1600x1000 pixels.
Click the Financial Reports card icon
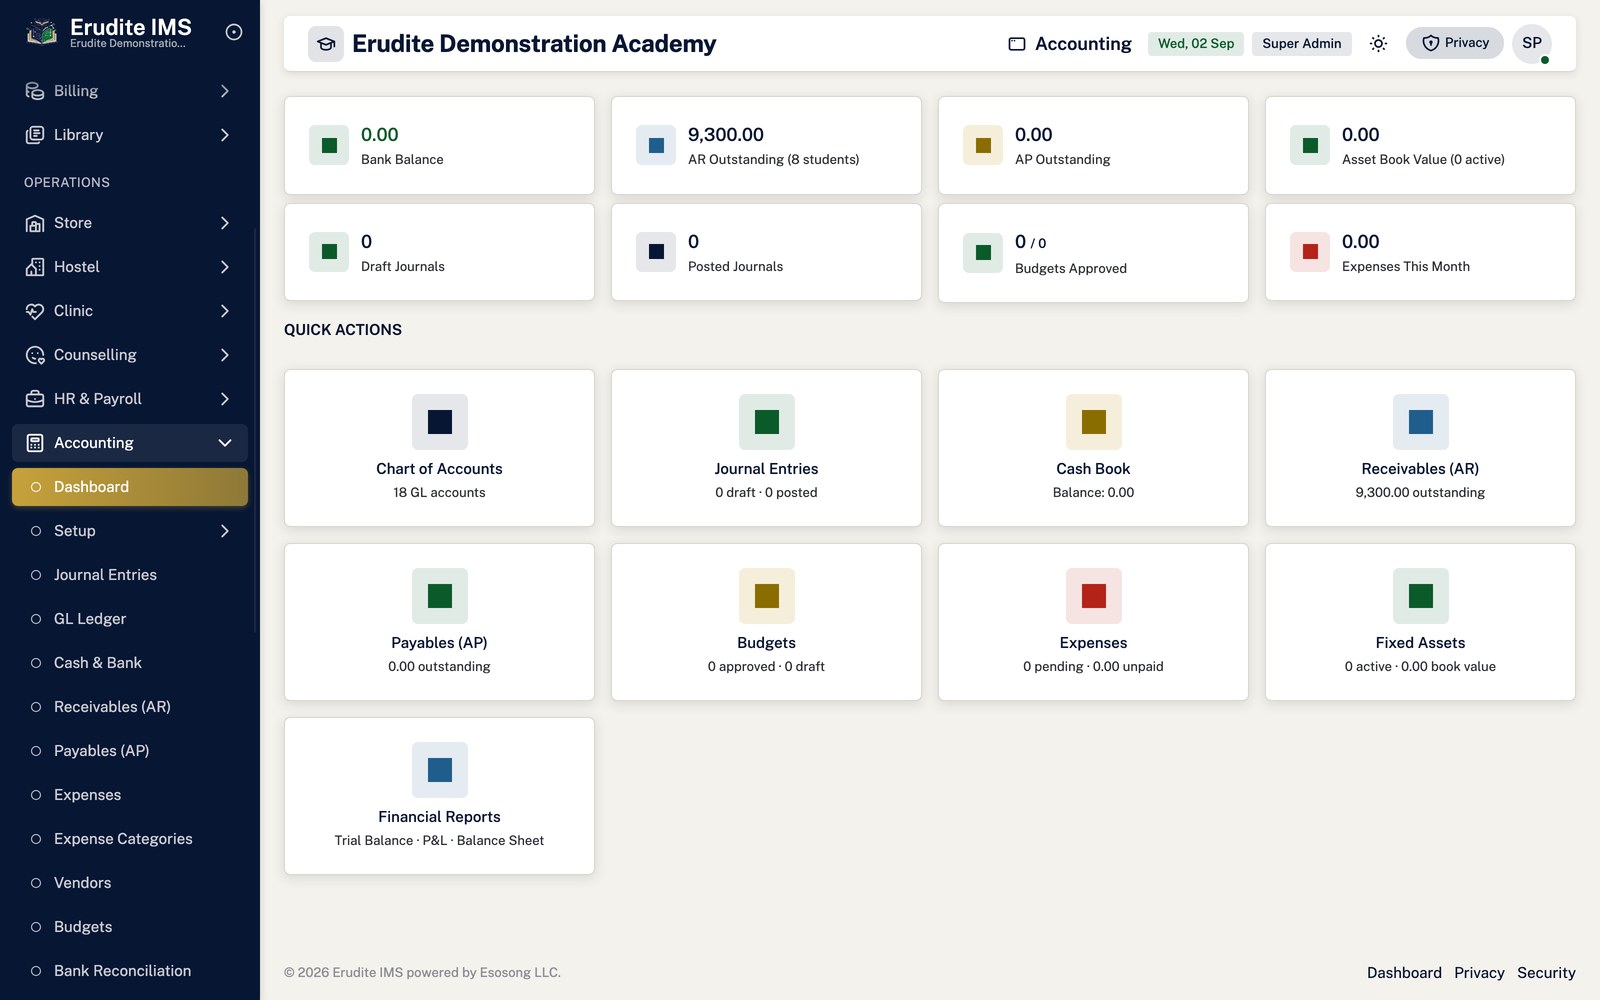coord(440,770)
